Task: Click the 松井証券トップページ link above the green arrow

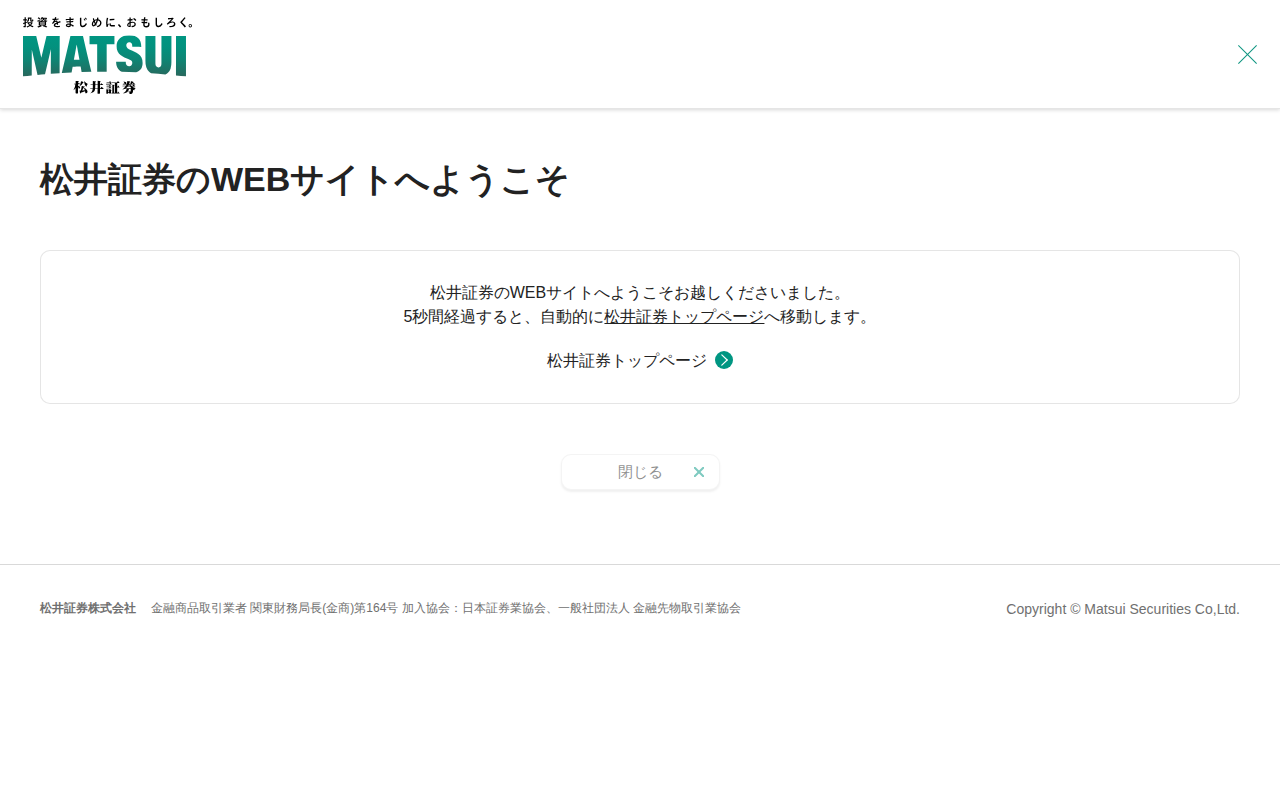Action: pos(627,361)
